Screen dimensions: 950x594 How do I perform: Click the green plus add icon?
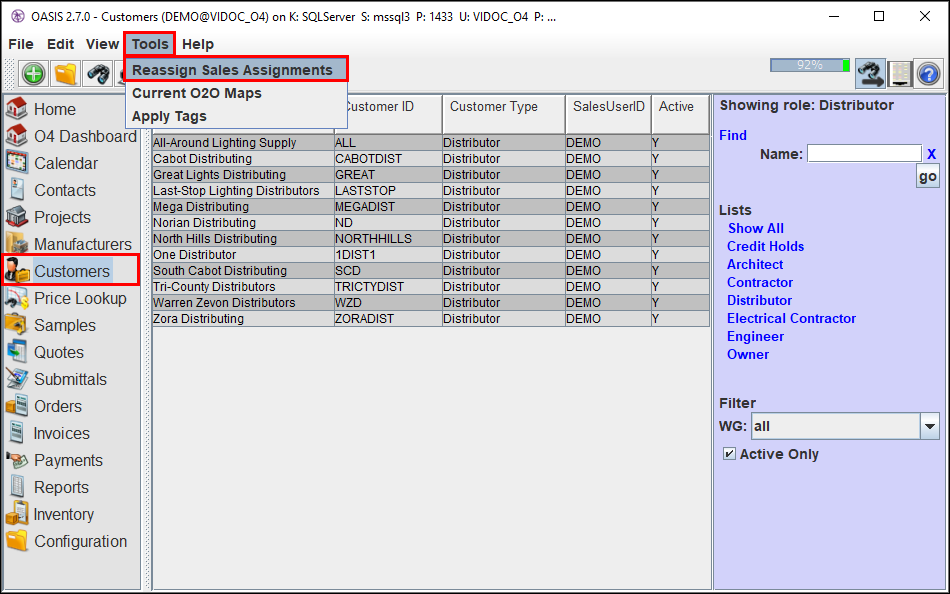33,74
